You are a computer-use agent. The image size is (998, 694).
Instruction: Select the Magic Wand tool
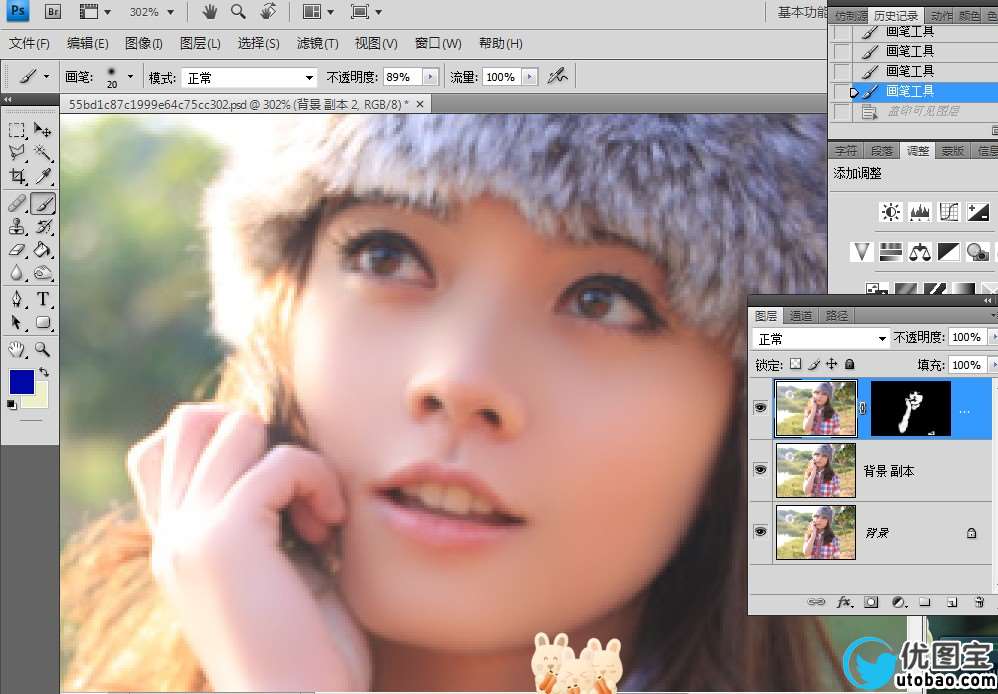(x=43, y=153)
